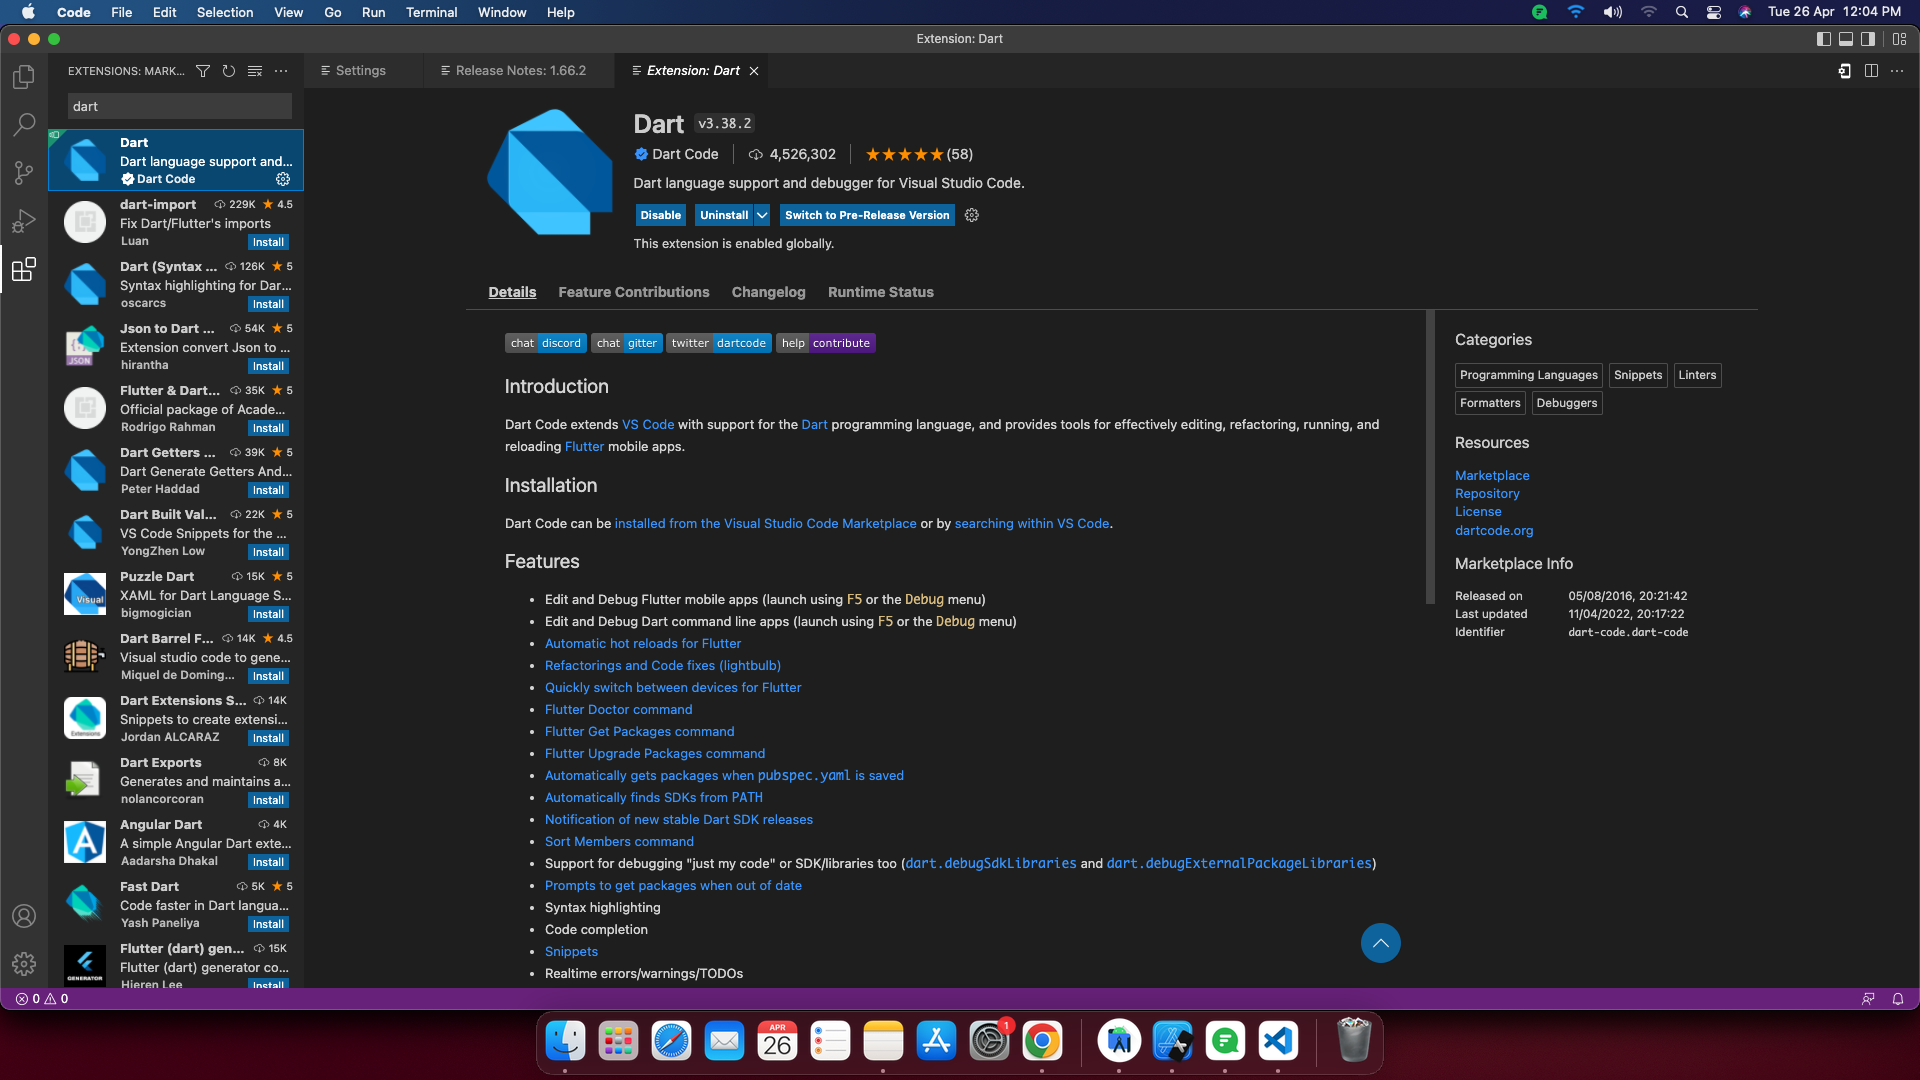Open the Source Control view

(24, 173)
